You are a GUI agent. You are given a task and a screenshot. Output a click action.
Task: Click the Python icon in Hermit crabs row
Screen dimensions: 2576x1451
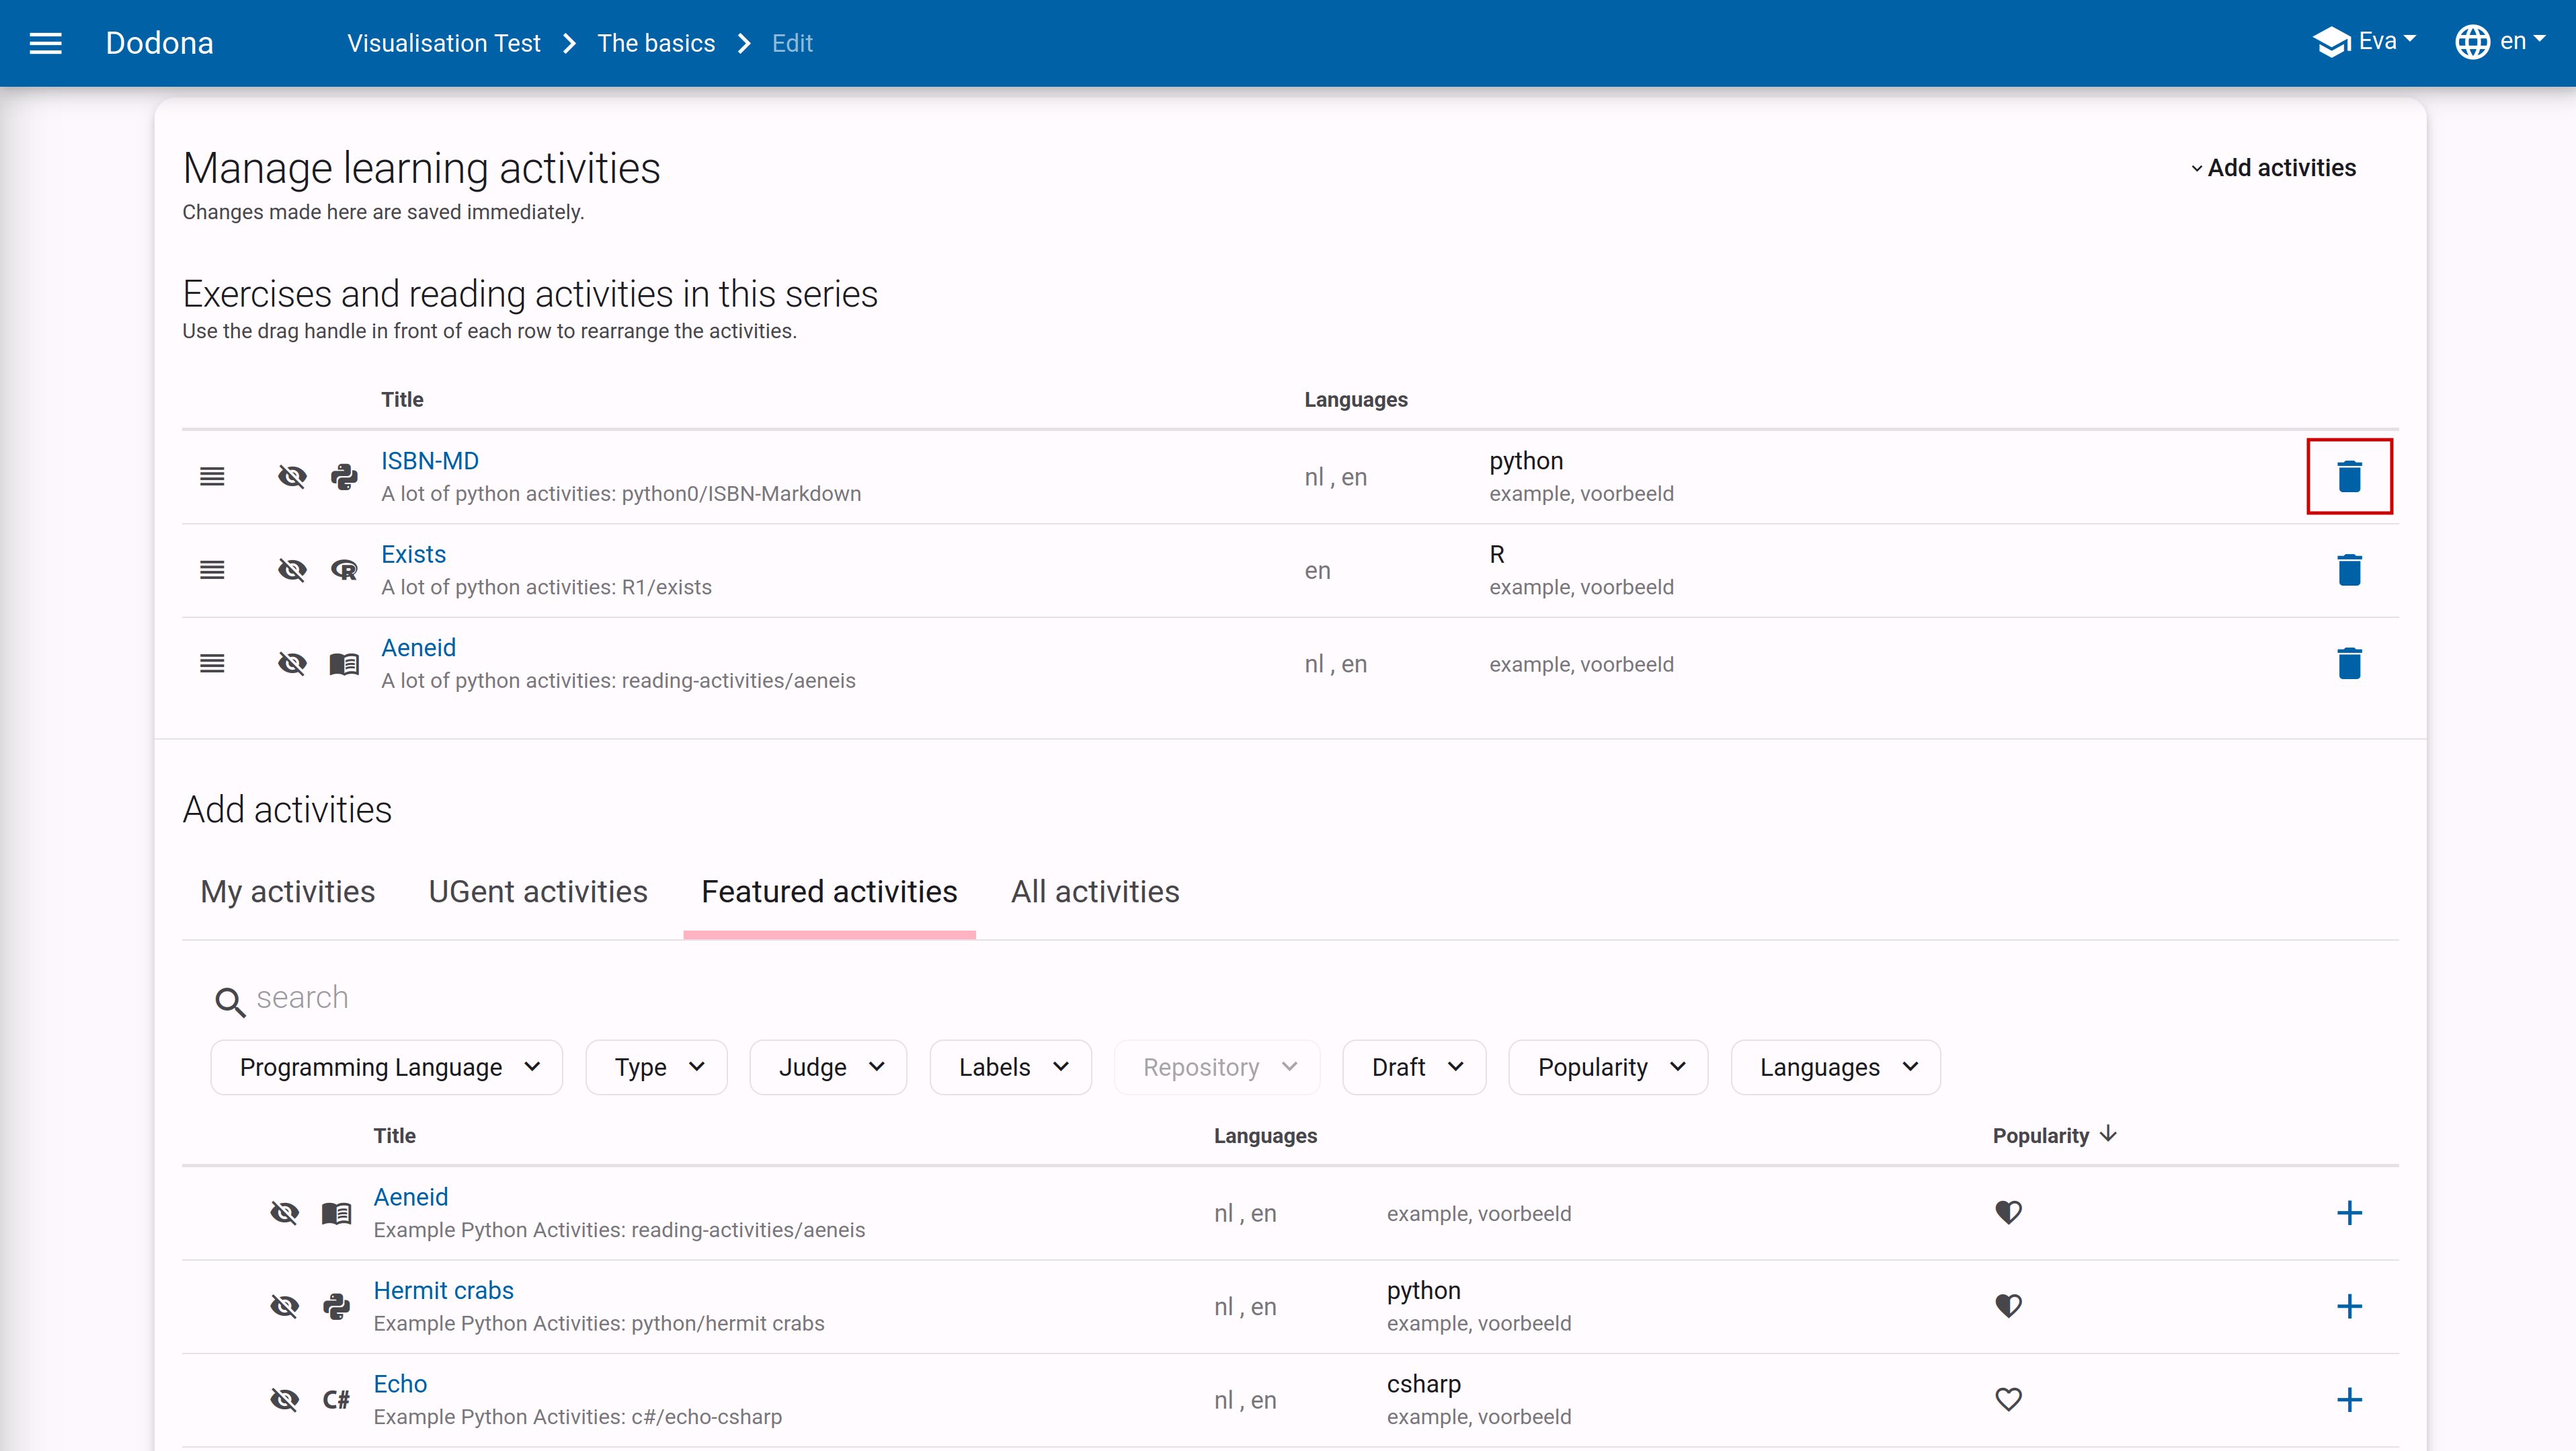[336, 1306]
